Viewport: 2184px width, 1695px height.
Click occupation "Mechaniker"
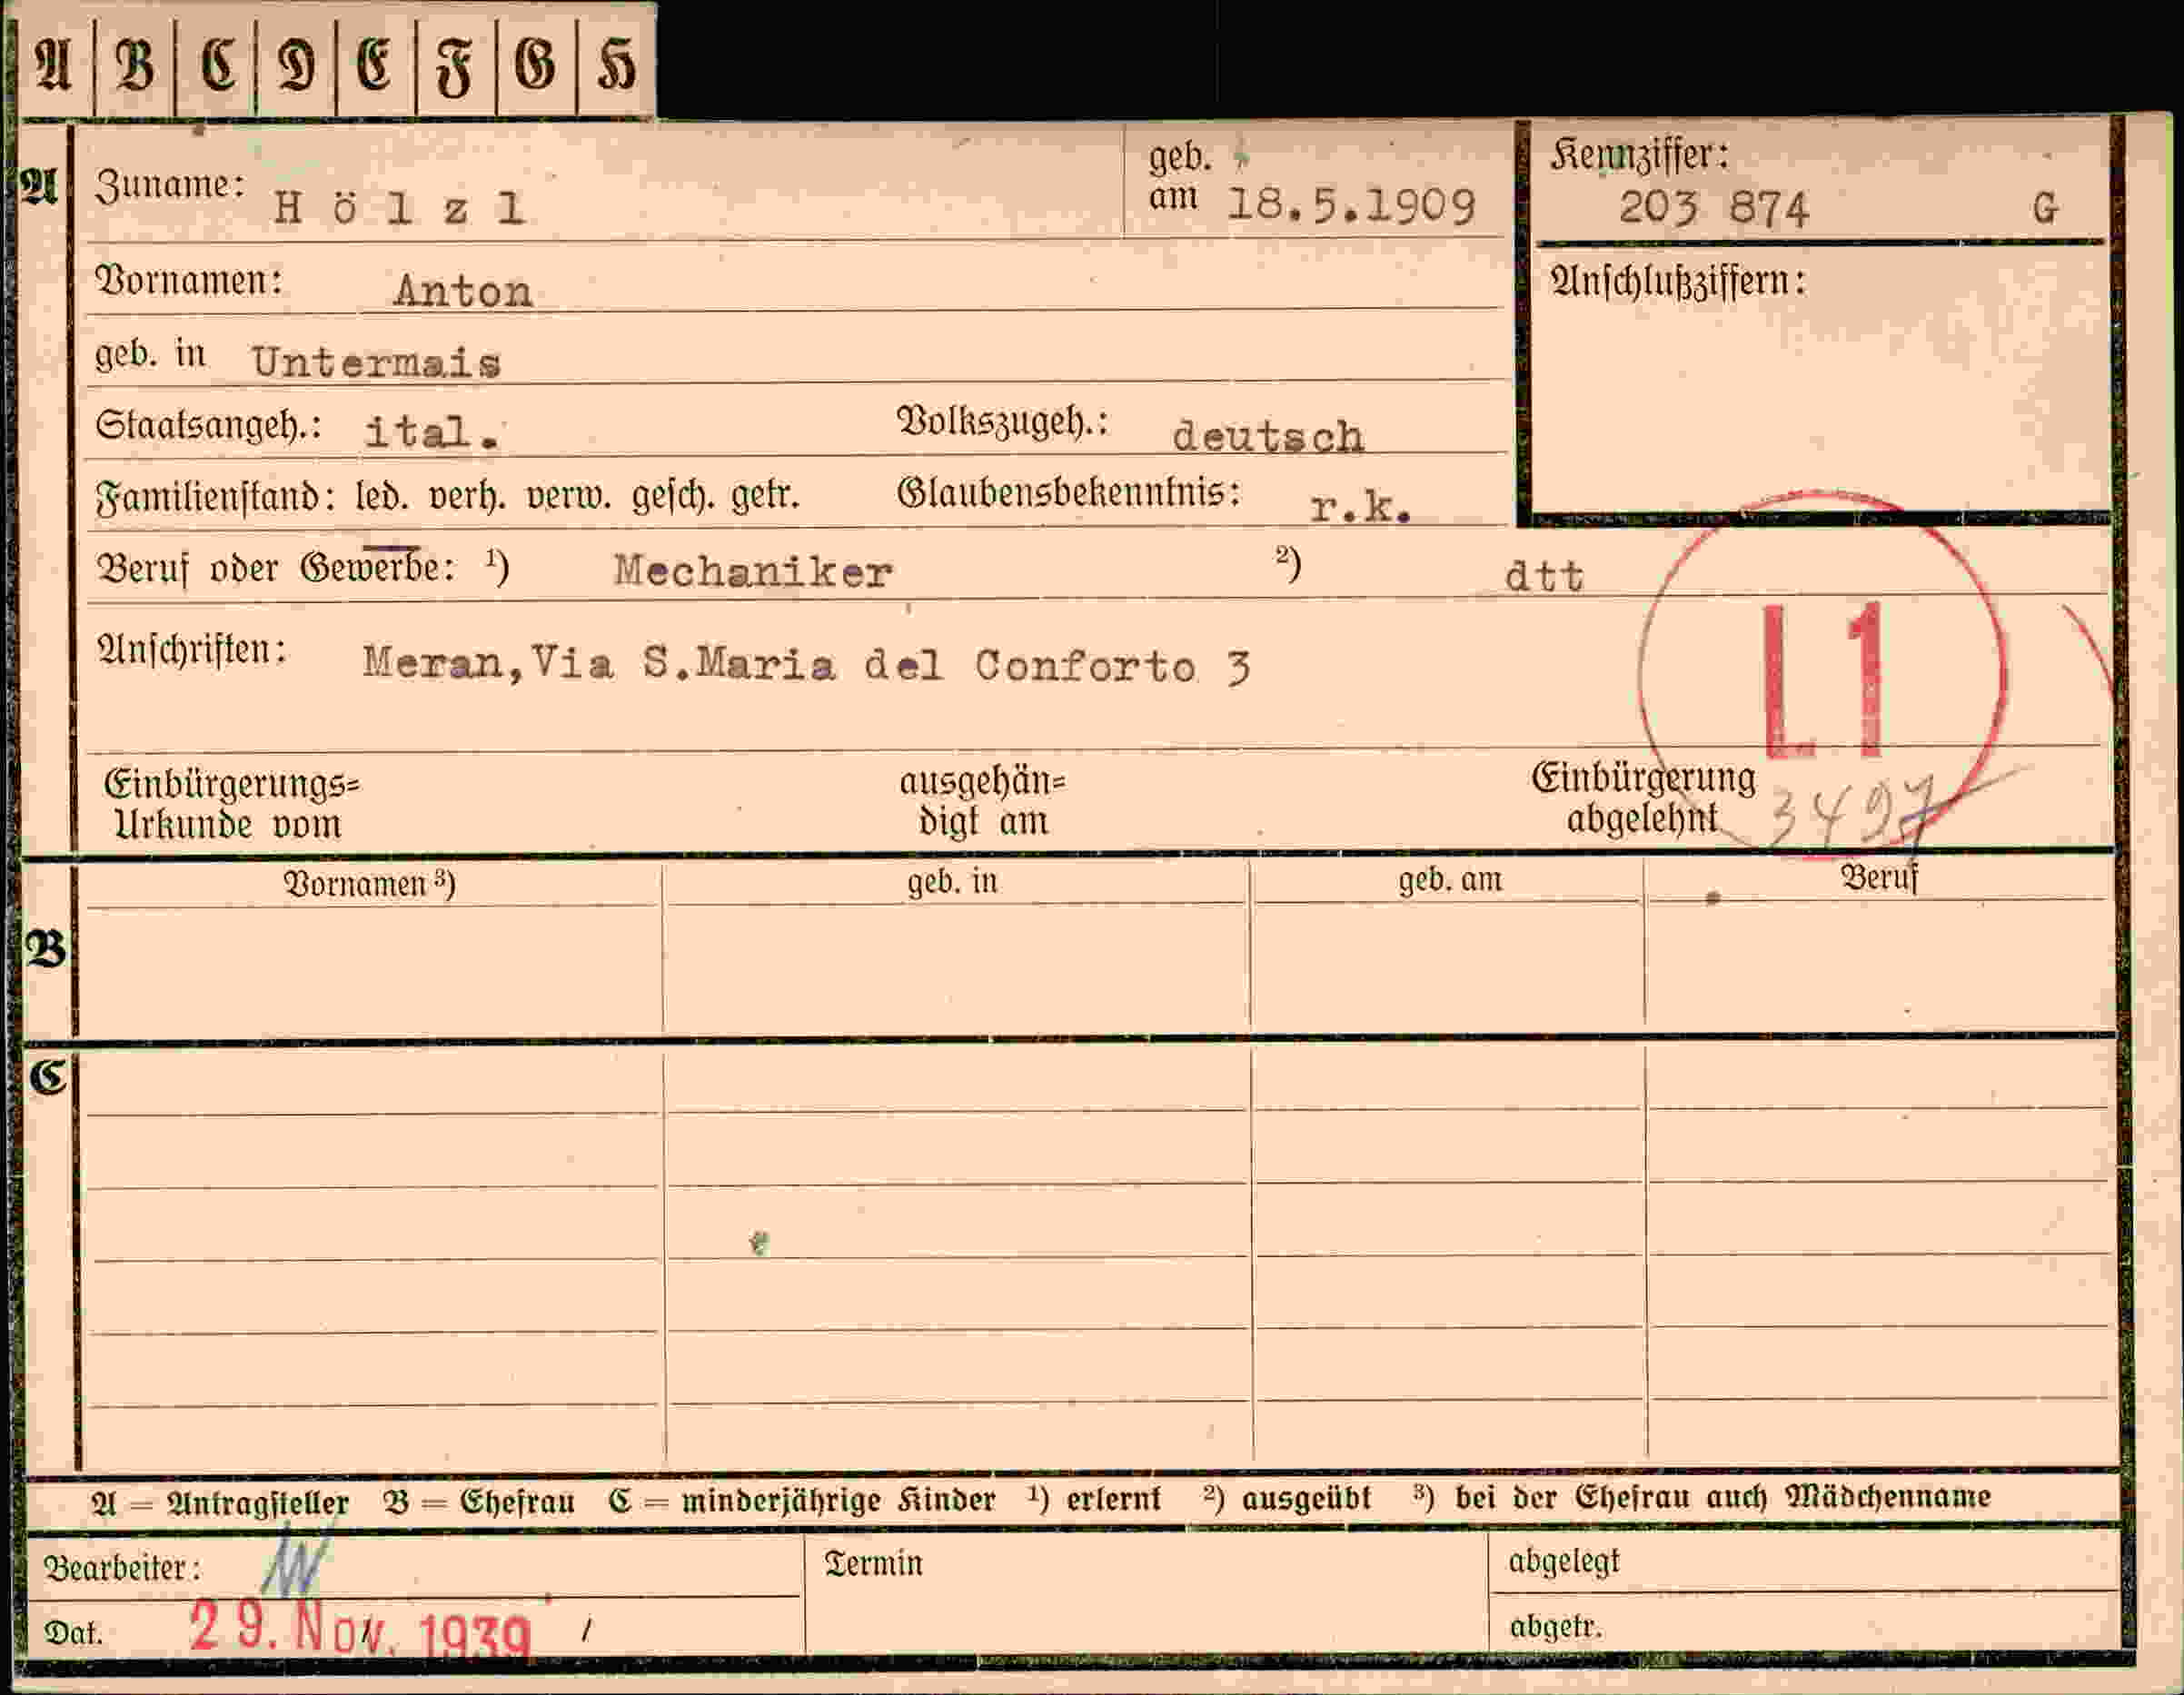(753, 571)
